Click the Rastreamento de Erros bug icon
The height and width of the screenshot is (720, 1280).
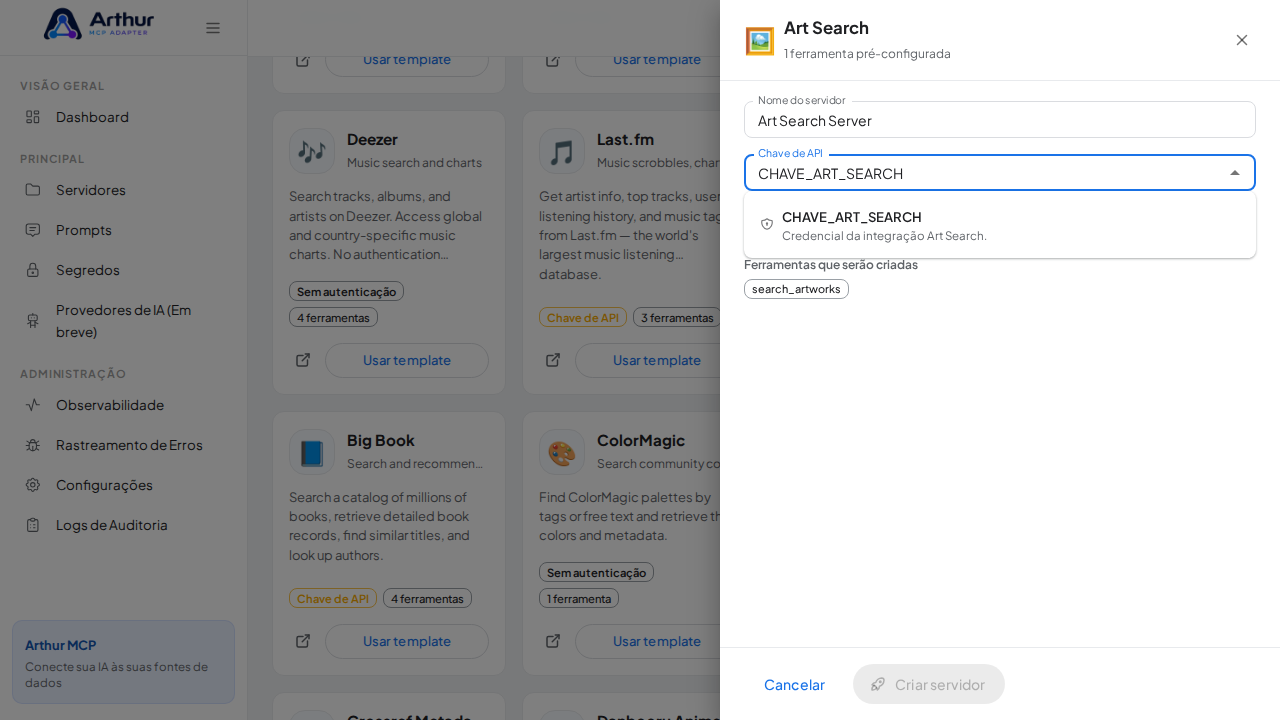[33, 445]
